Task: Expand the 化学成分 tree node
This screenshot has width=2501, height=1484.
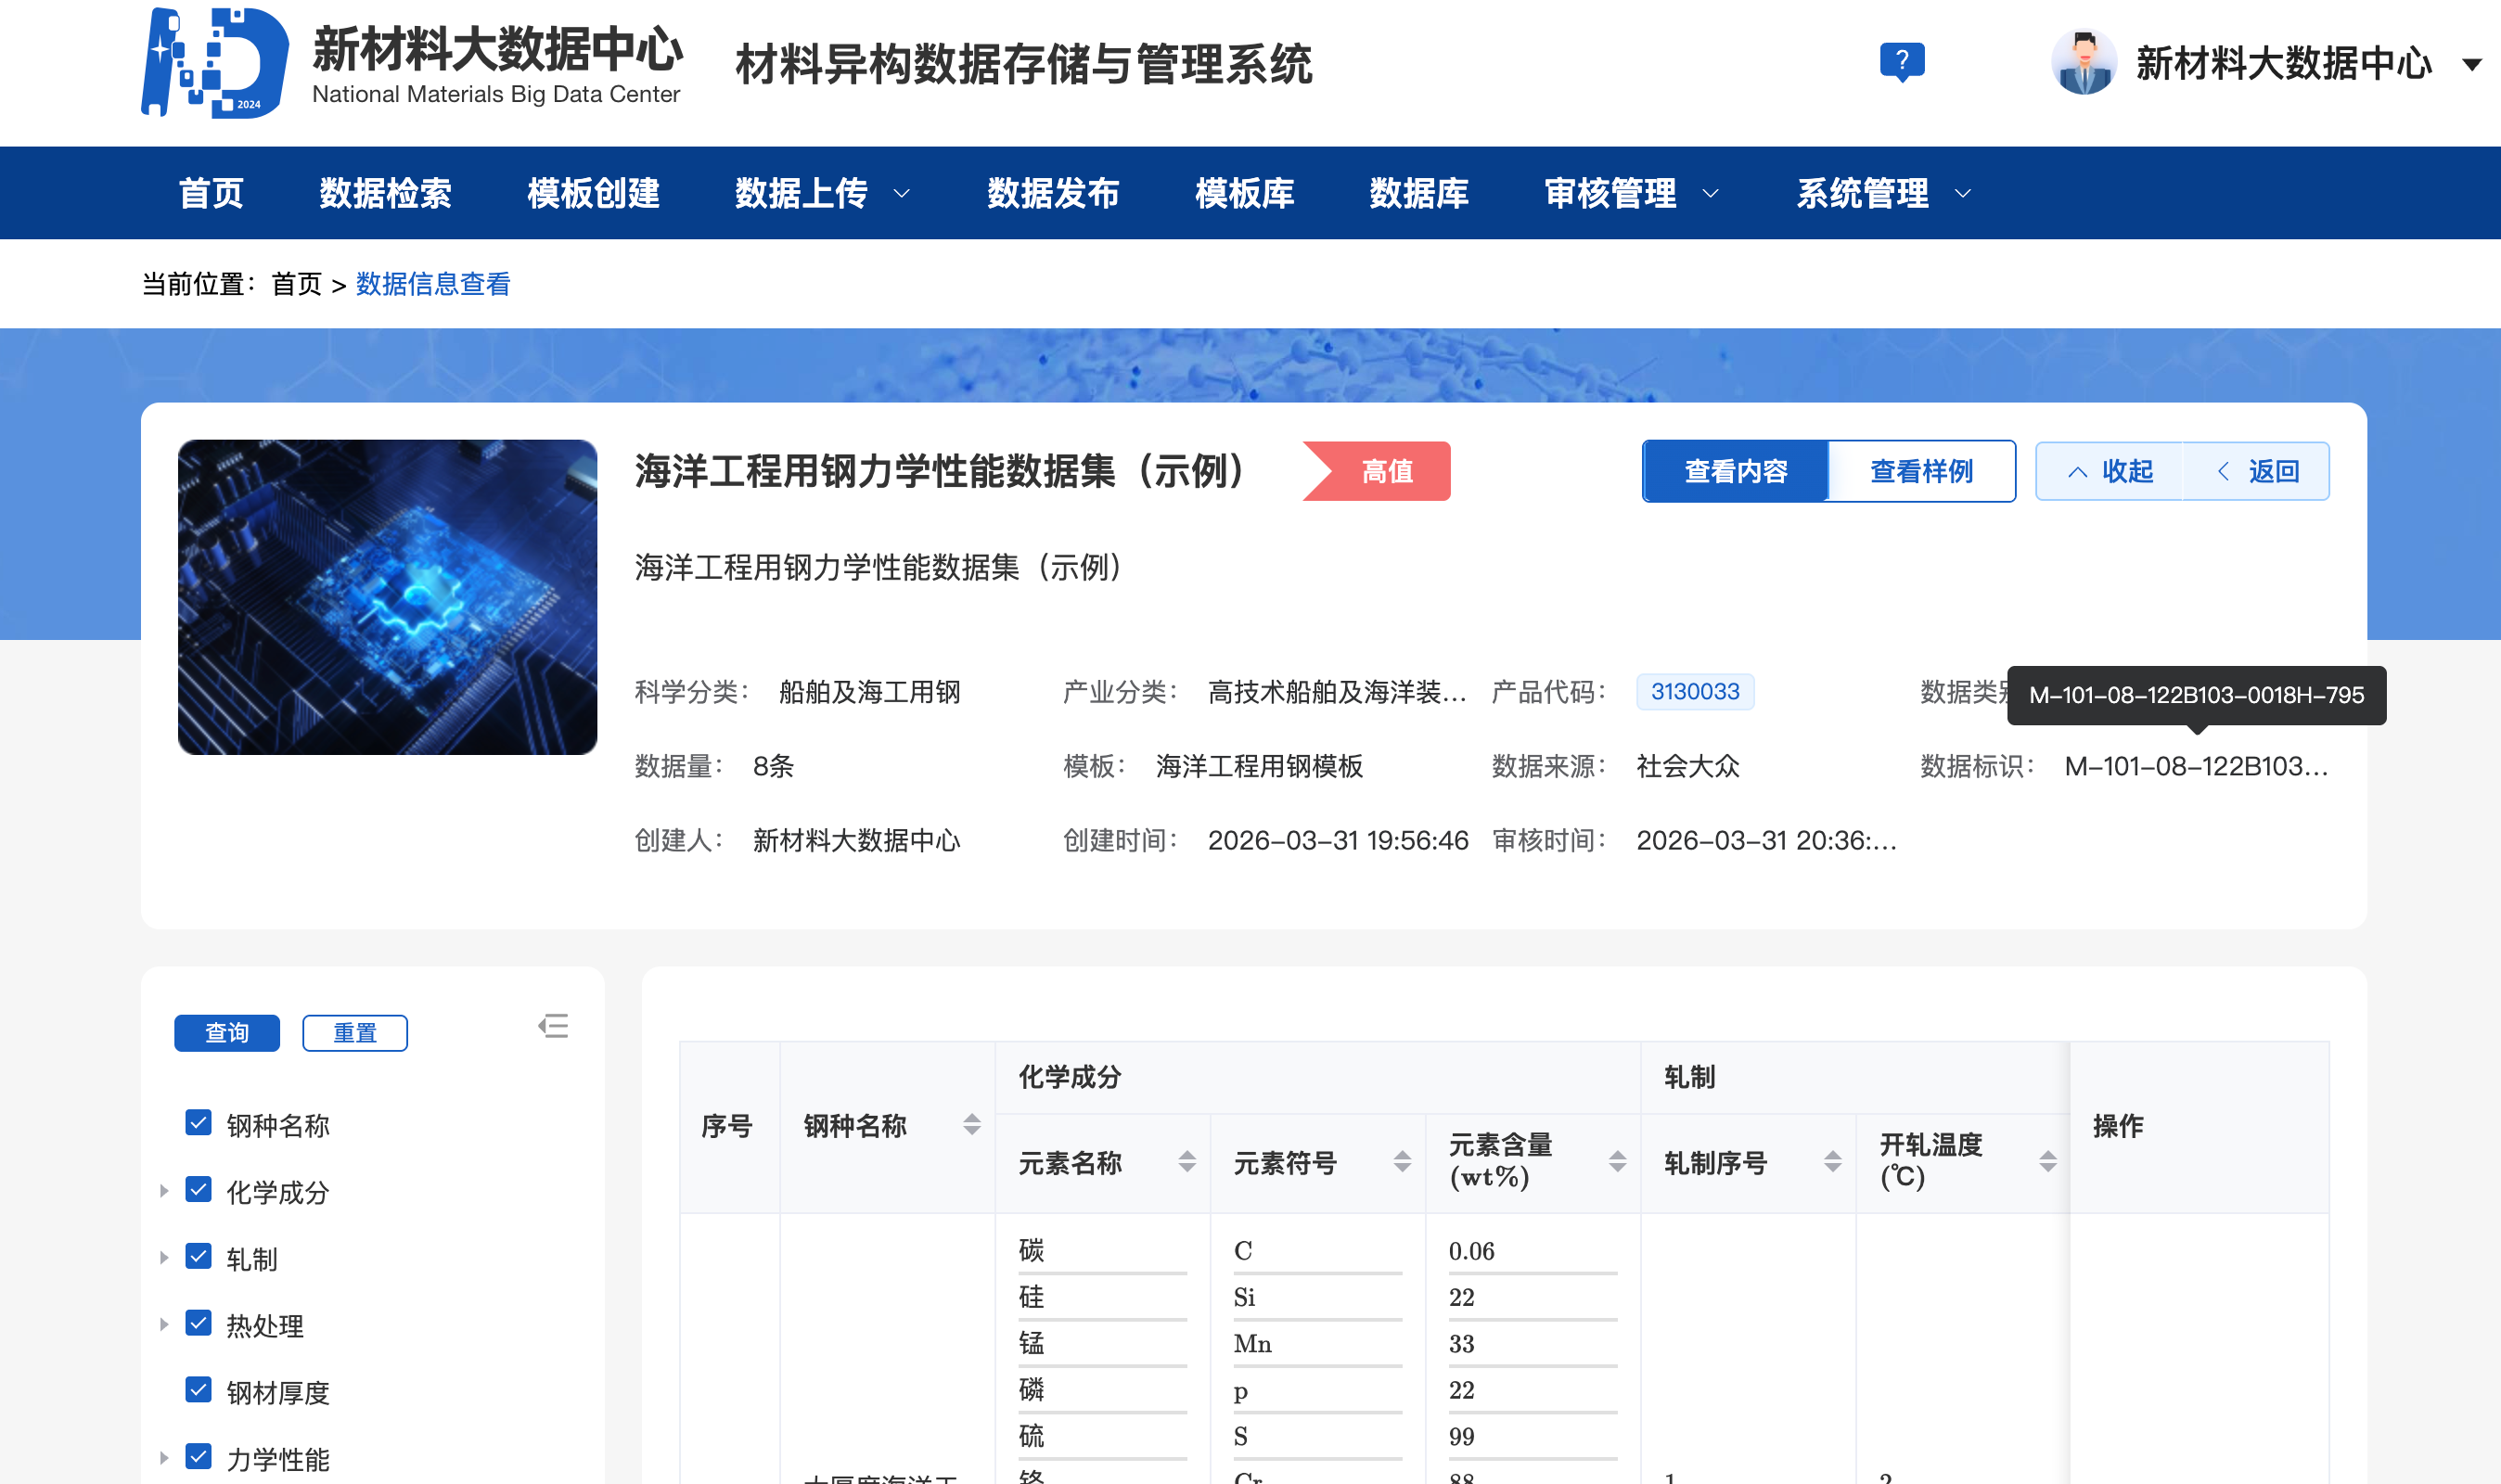Action: tap(164, 1191)
